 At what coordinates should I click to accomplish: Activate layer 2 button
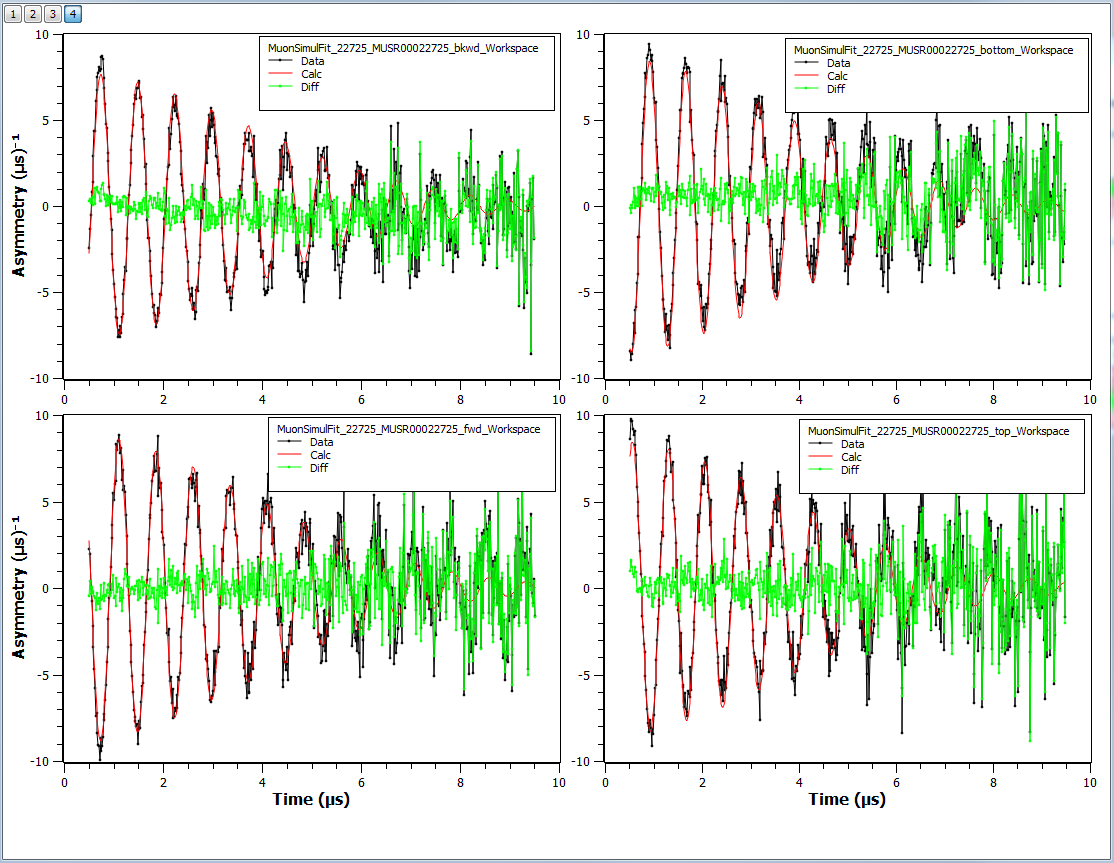point(34,14)
